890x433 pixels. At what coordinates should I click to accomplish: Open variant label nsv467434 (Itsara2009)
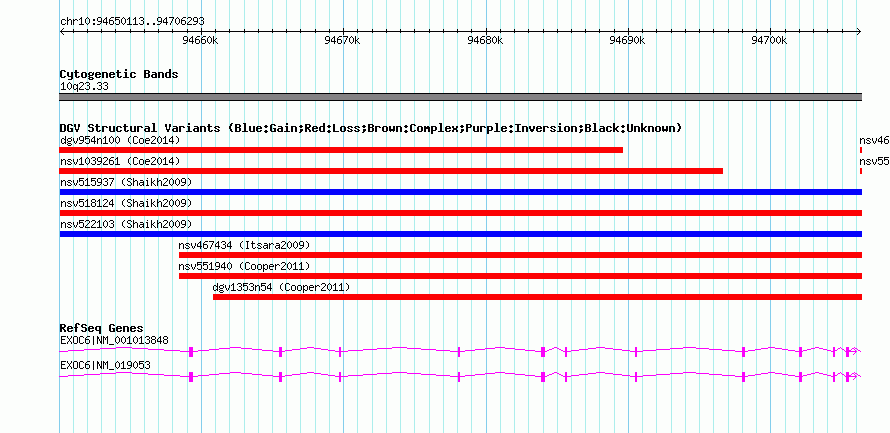[x=244, y=245]
